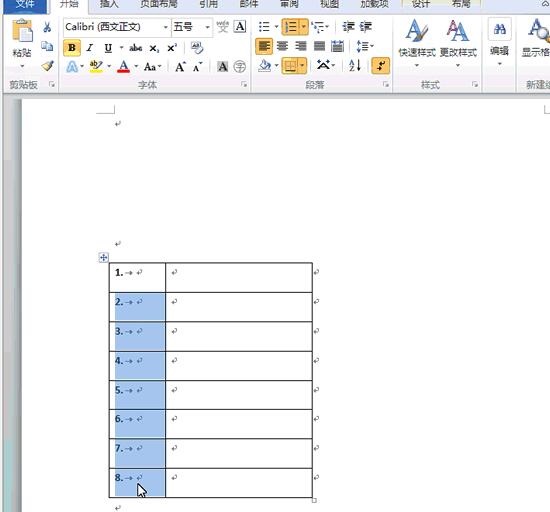
Task: Apply yellow text highlight color
Action: tap(96, 66)
